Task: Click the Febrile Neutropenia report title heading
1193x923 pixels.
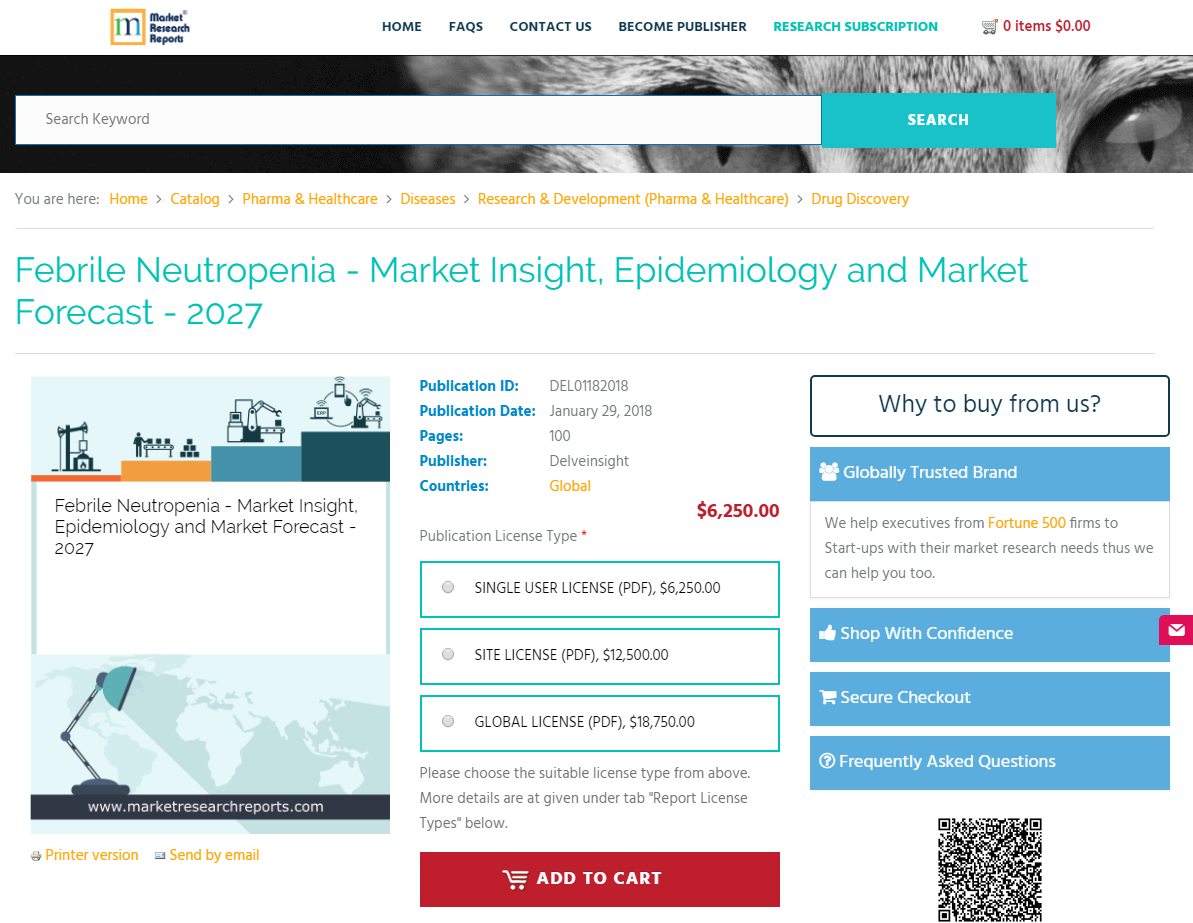Action: click(x=521, y=291)
